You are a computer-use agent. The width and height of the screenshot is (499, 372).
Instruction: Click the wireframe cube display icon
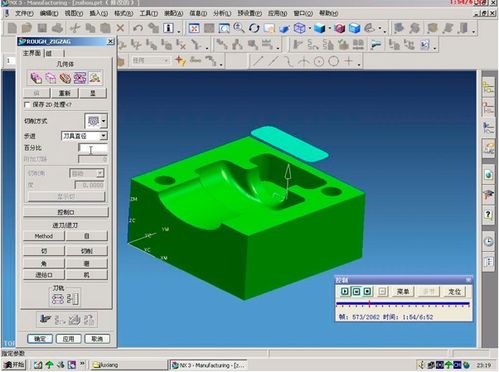pyautogui.click(x=299, y=28)
